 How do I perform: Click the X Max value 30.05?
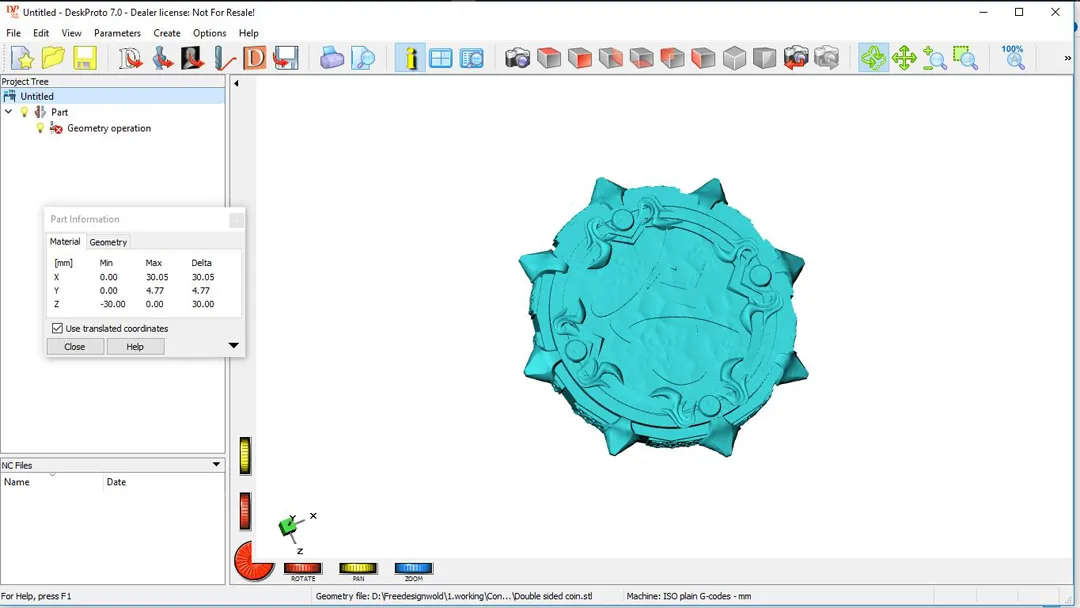pos(157,277)
